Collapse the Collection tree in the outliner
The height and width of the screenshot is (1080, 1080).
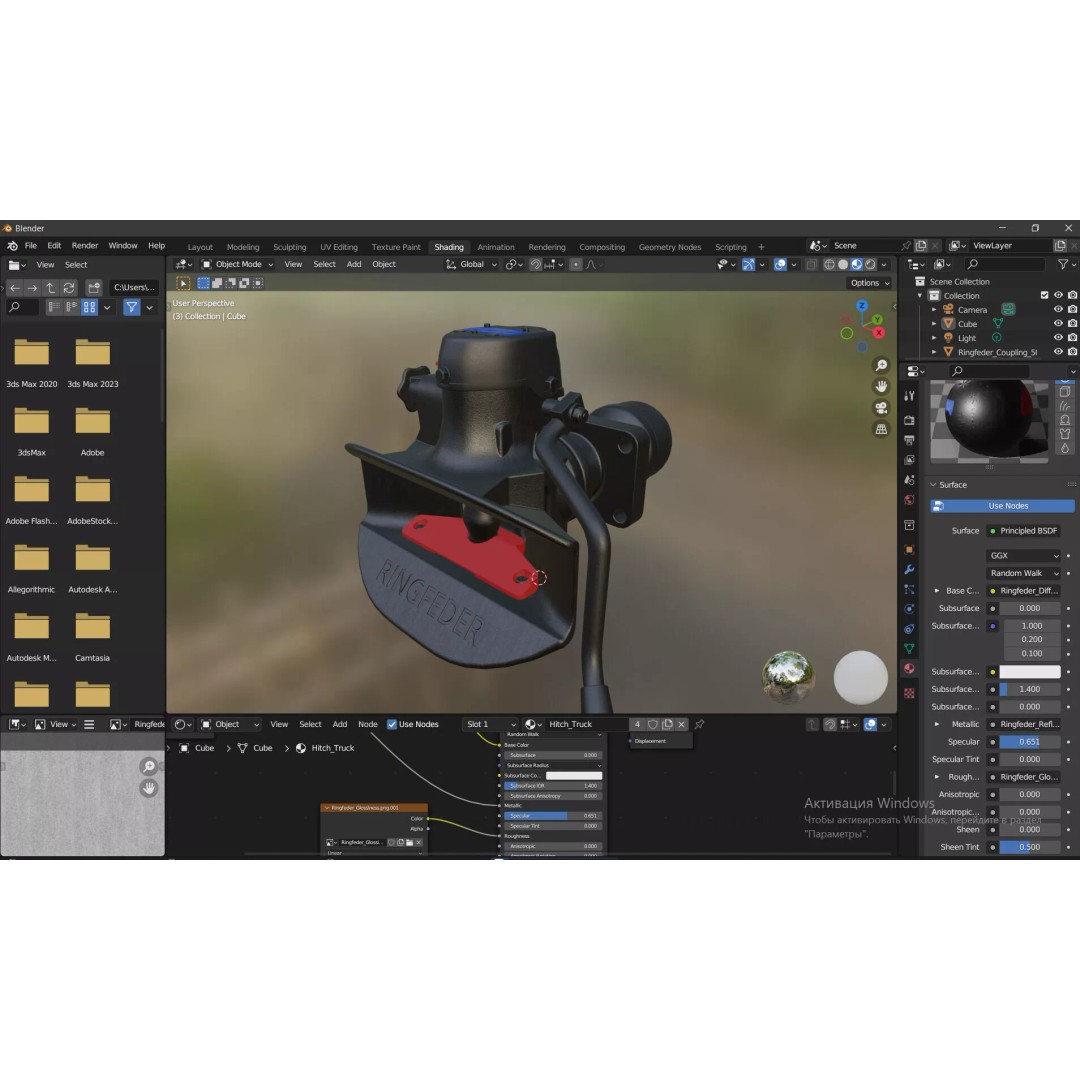920,295
